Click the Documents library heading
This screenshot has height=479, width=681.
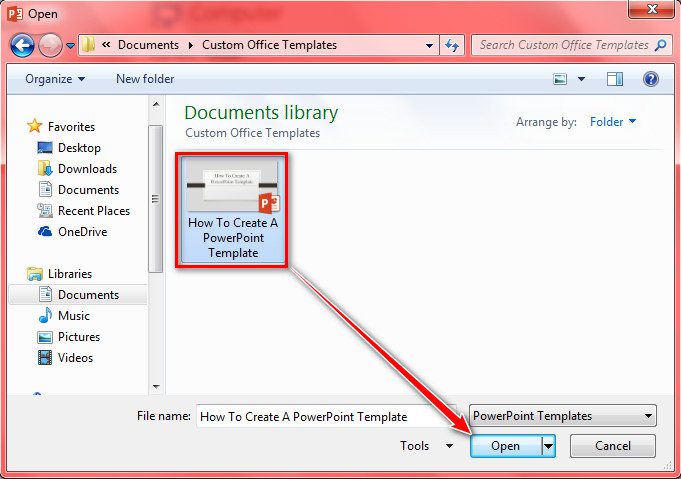point(261,112)
